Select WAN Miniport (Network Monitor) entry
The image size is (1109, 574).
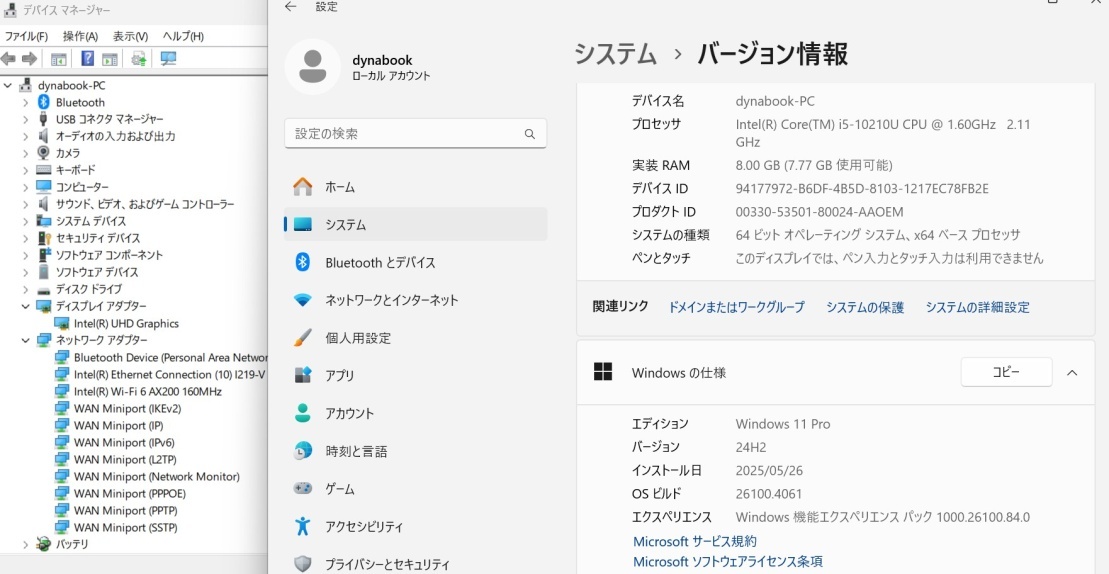coord(156,476)
